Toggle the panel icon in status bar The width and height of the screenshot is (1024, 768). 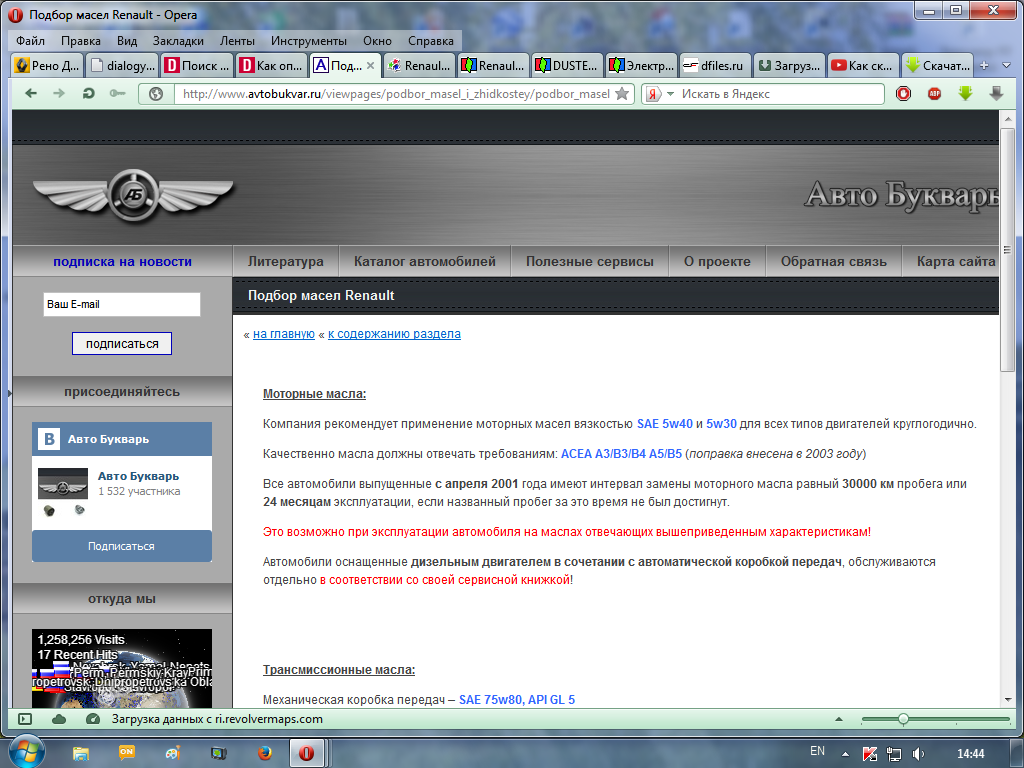(x=25, y=719)
